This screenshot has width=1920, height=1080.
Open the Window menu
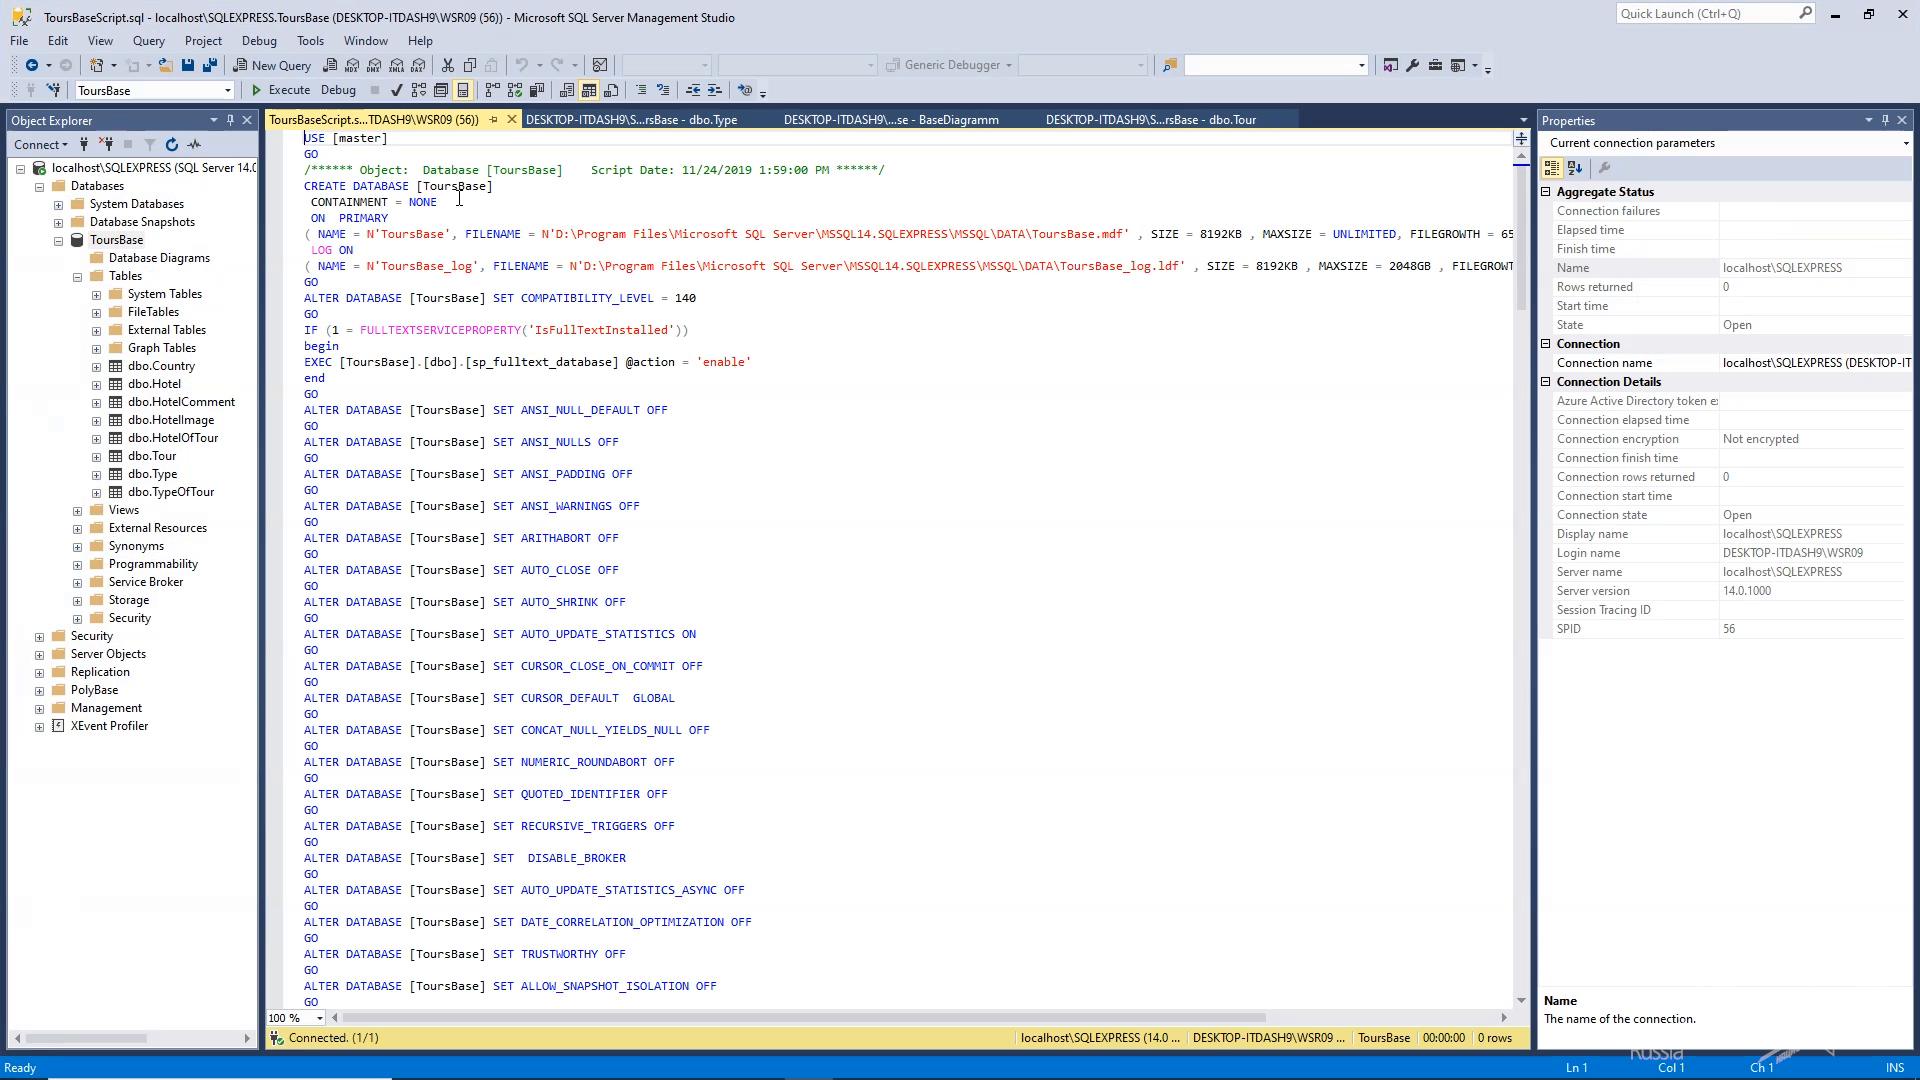point(366,41)
